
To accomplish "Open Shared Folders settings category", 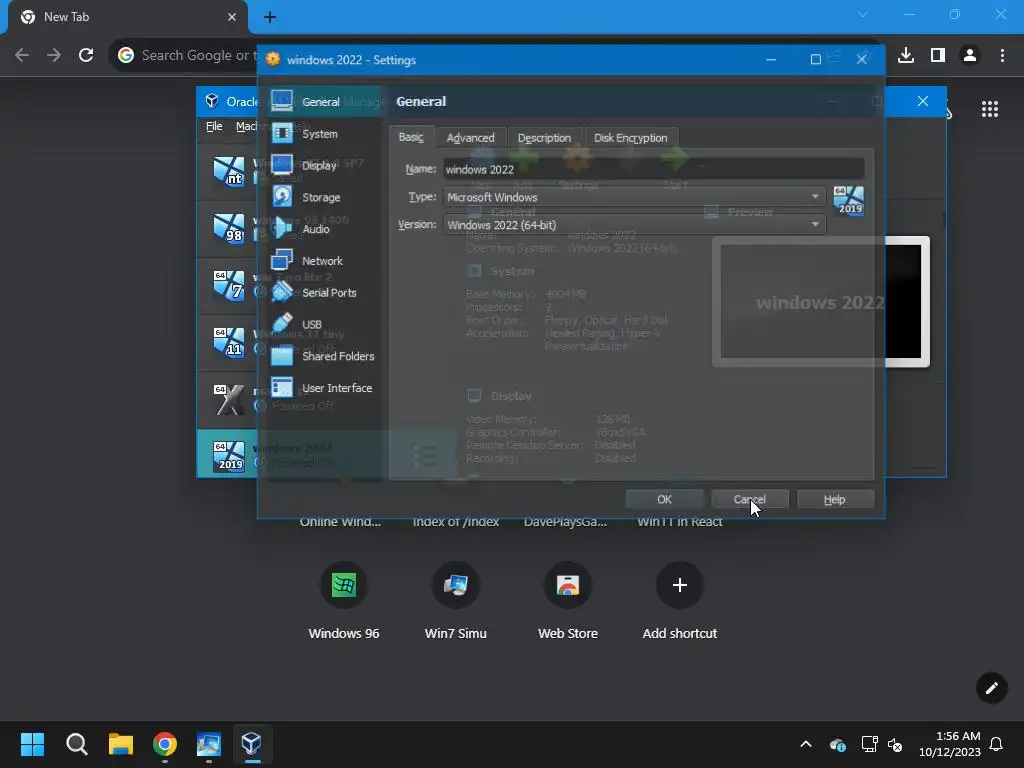I will click(338, 356).
